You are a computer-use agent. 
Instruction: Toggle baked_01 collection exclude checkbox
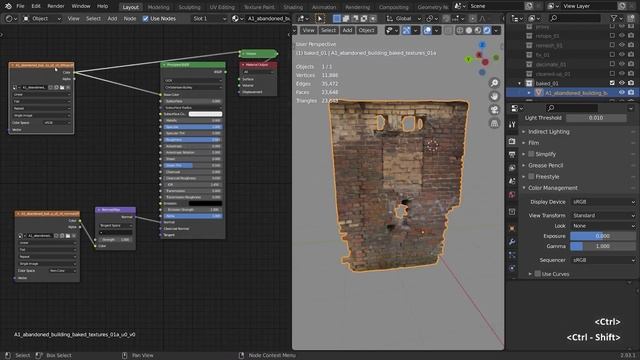pyautogui.click(x=612, y=83)
